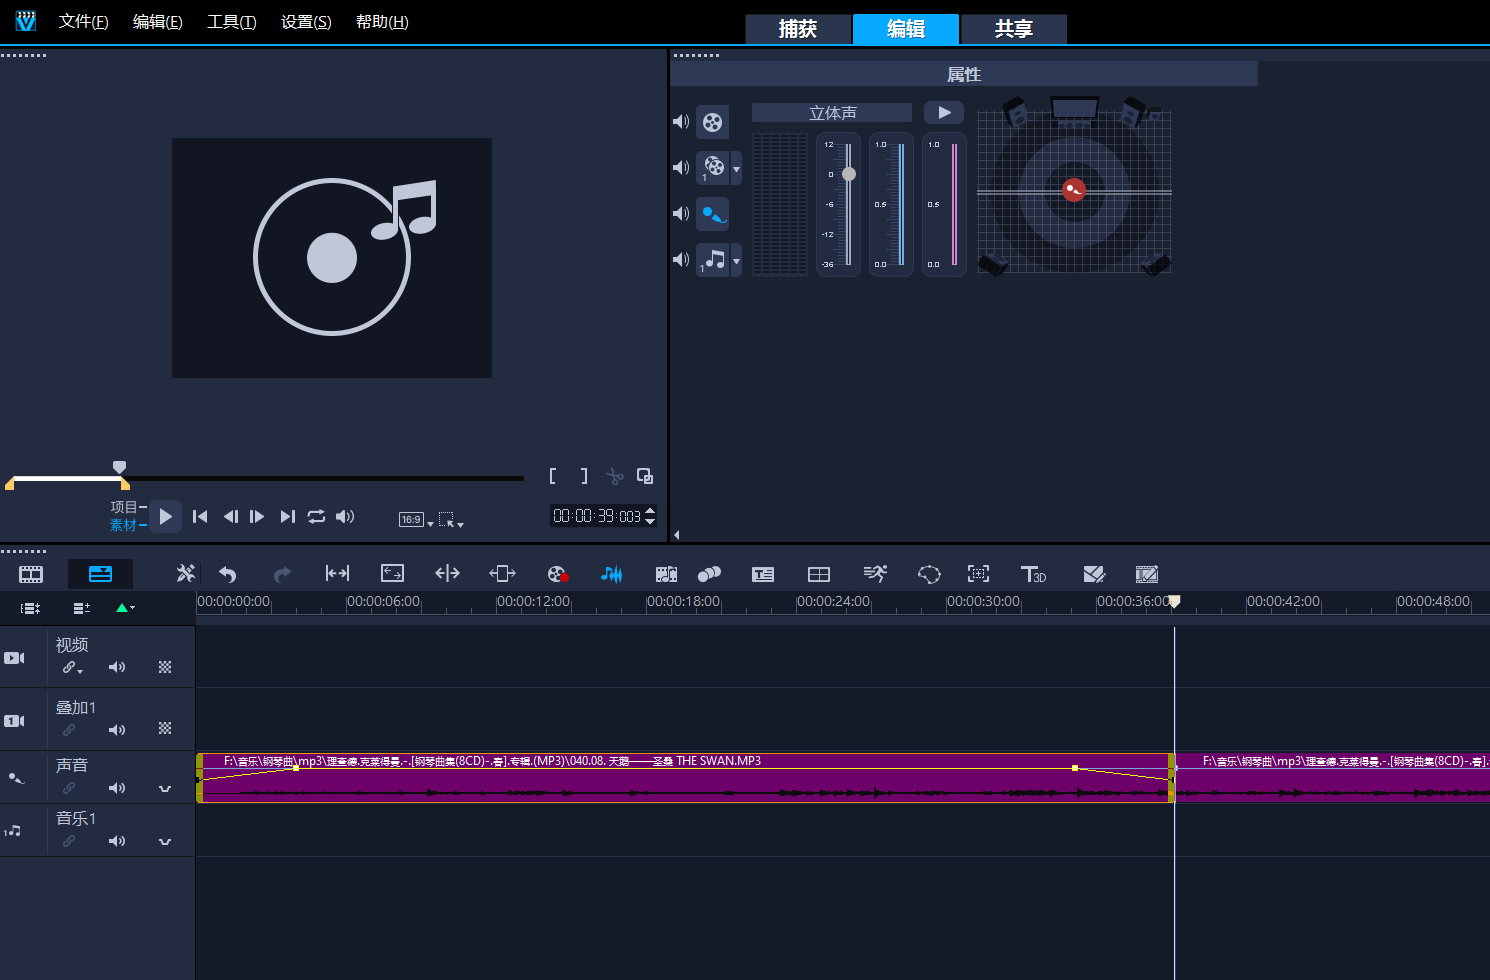This screenshot has height=980, width=1490.
Task: Mute the 音乐1 music track
Action: [x=117, y=841]
